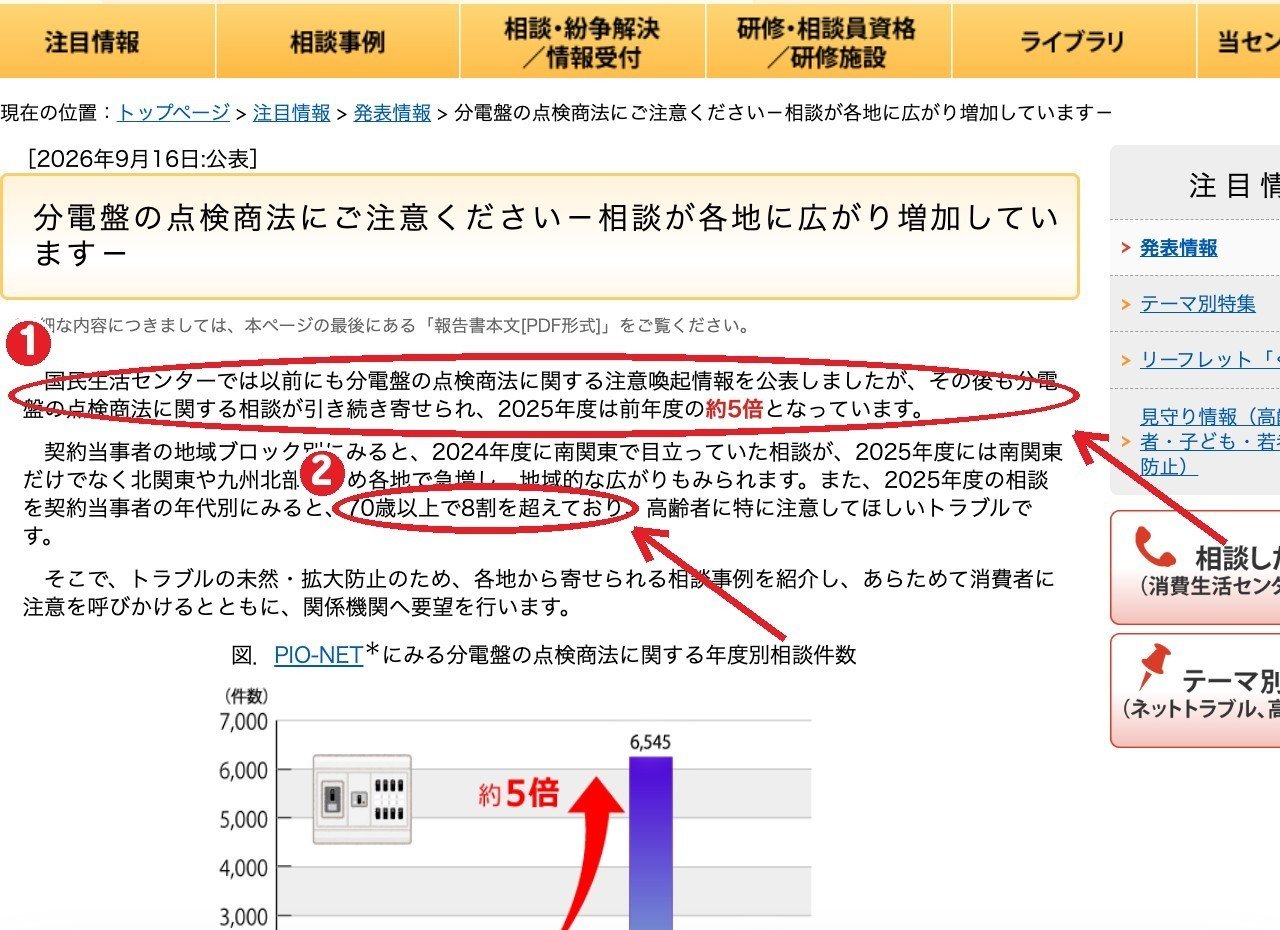The height and width of the screenshot is (930, 1280).
Task: Open the 見守り情報 sidebar link
Action: pos(1210,441)
